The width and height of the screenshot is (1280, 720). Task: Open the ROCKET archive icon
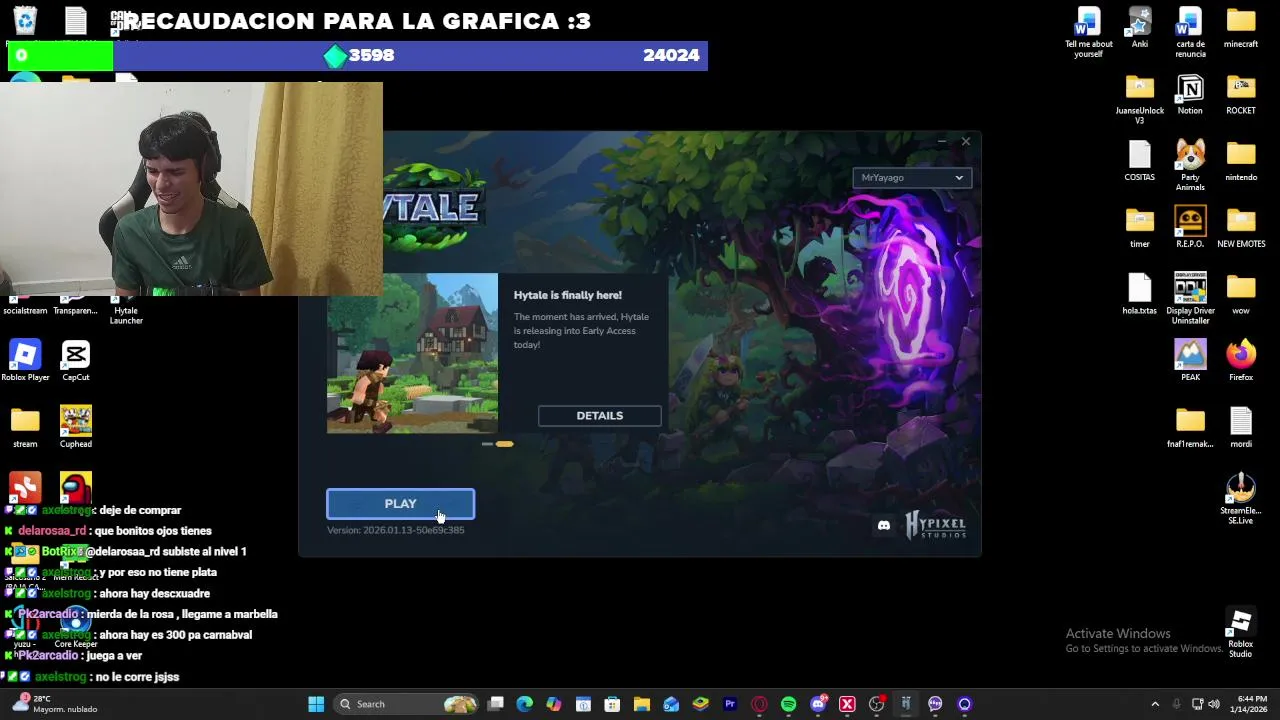(x=1241, y=95)
